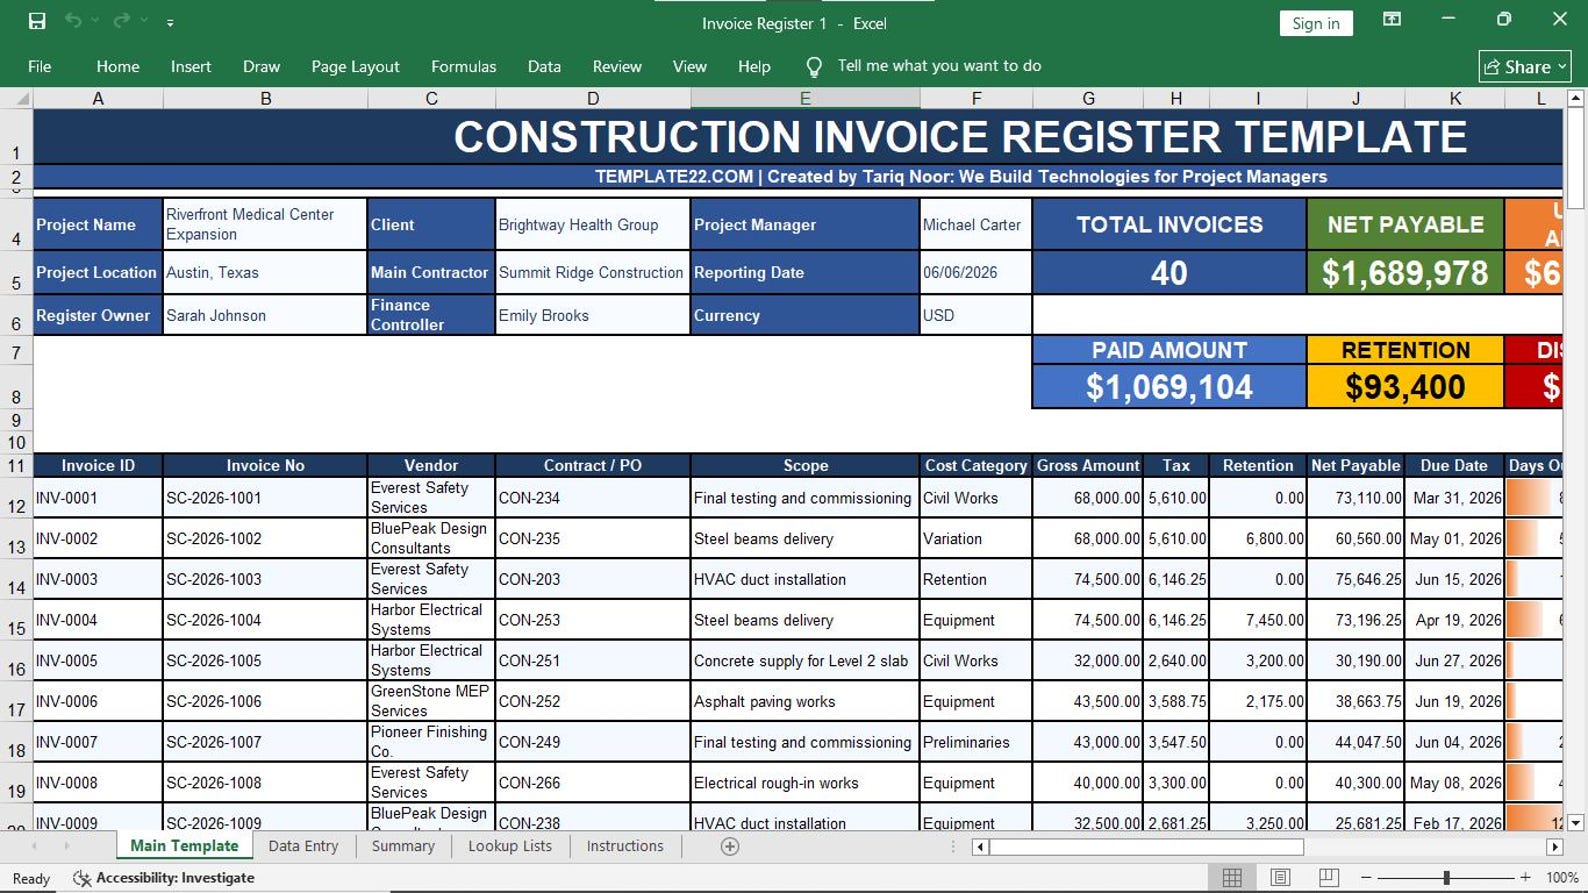Click the Sign in button
1588x893 pixels.
[1316, 23]
